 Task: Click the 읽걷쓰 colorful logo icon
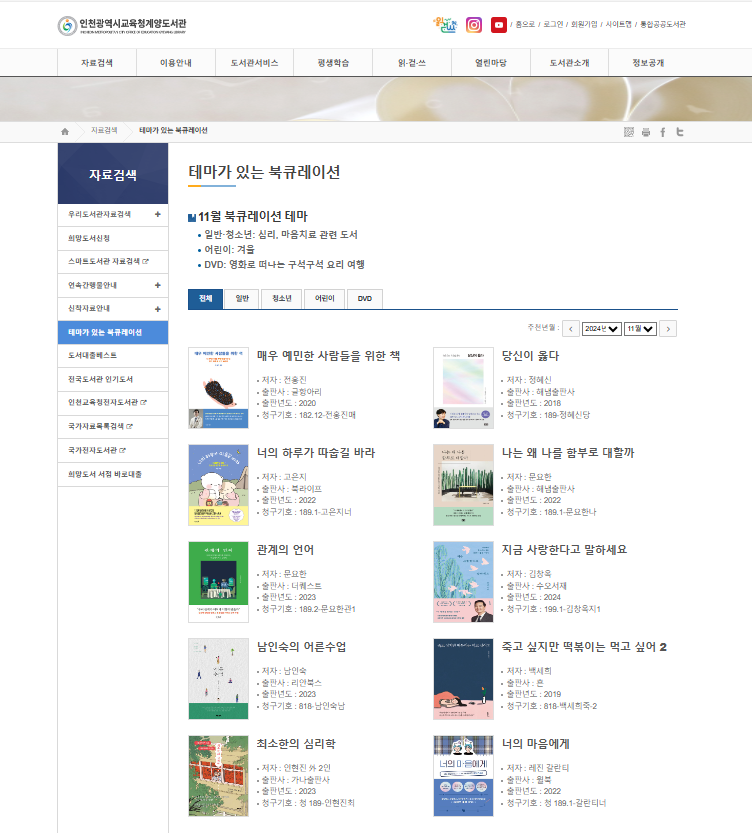tap(445, 24)
